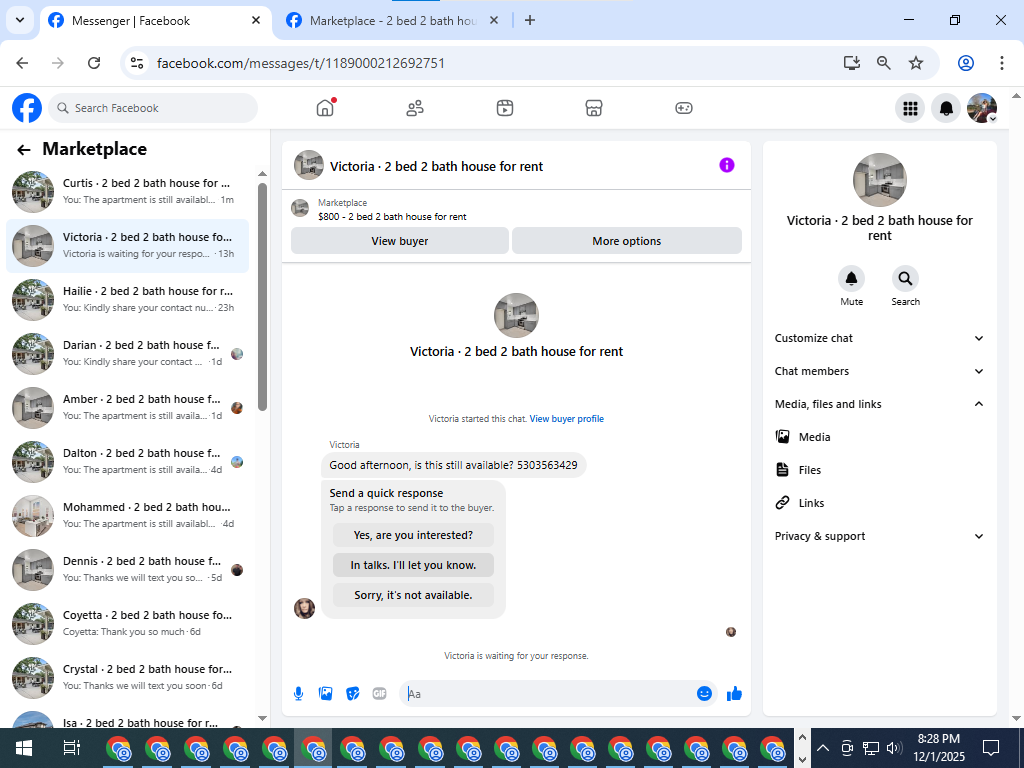This screenshot has height=768, width=1024.
Task: Open the Dennis conversation
Action: pos(127,569)
